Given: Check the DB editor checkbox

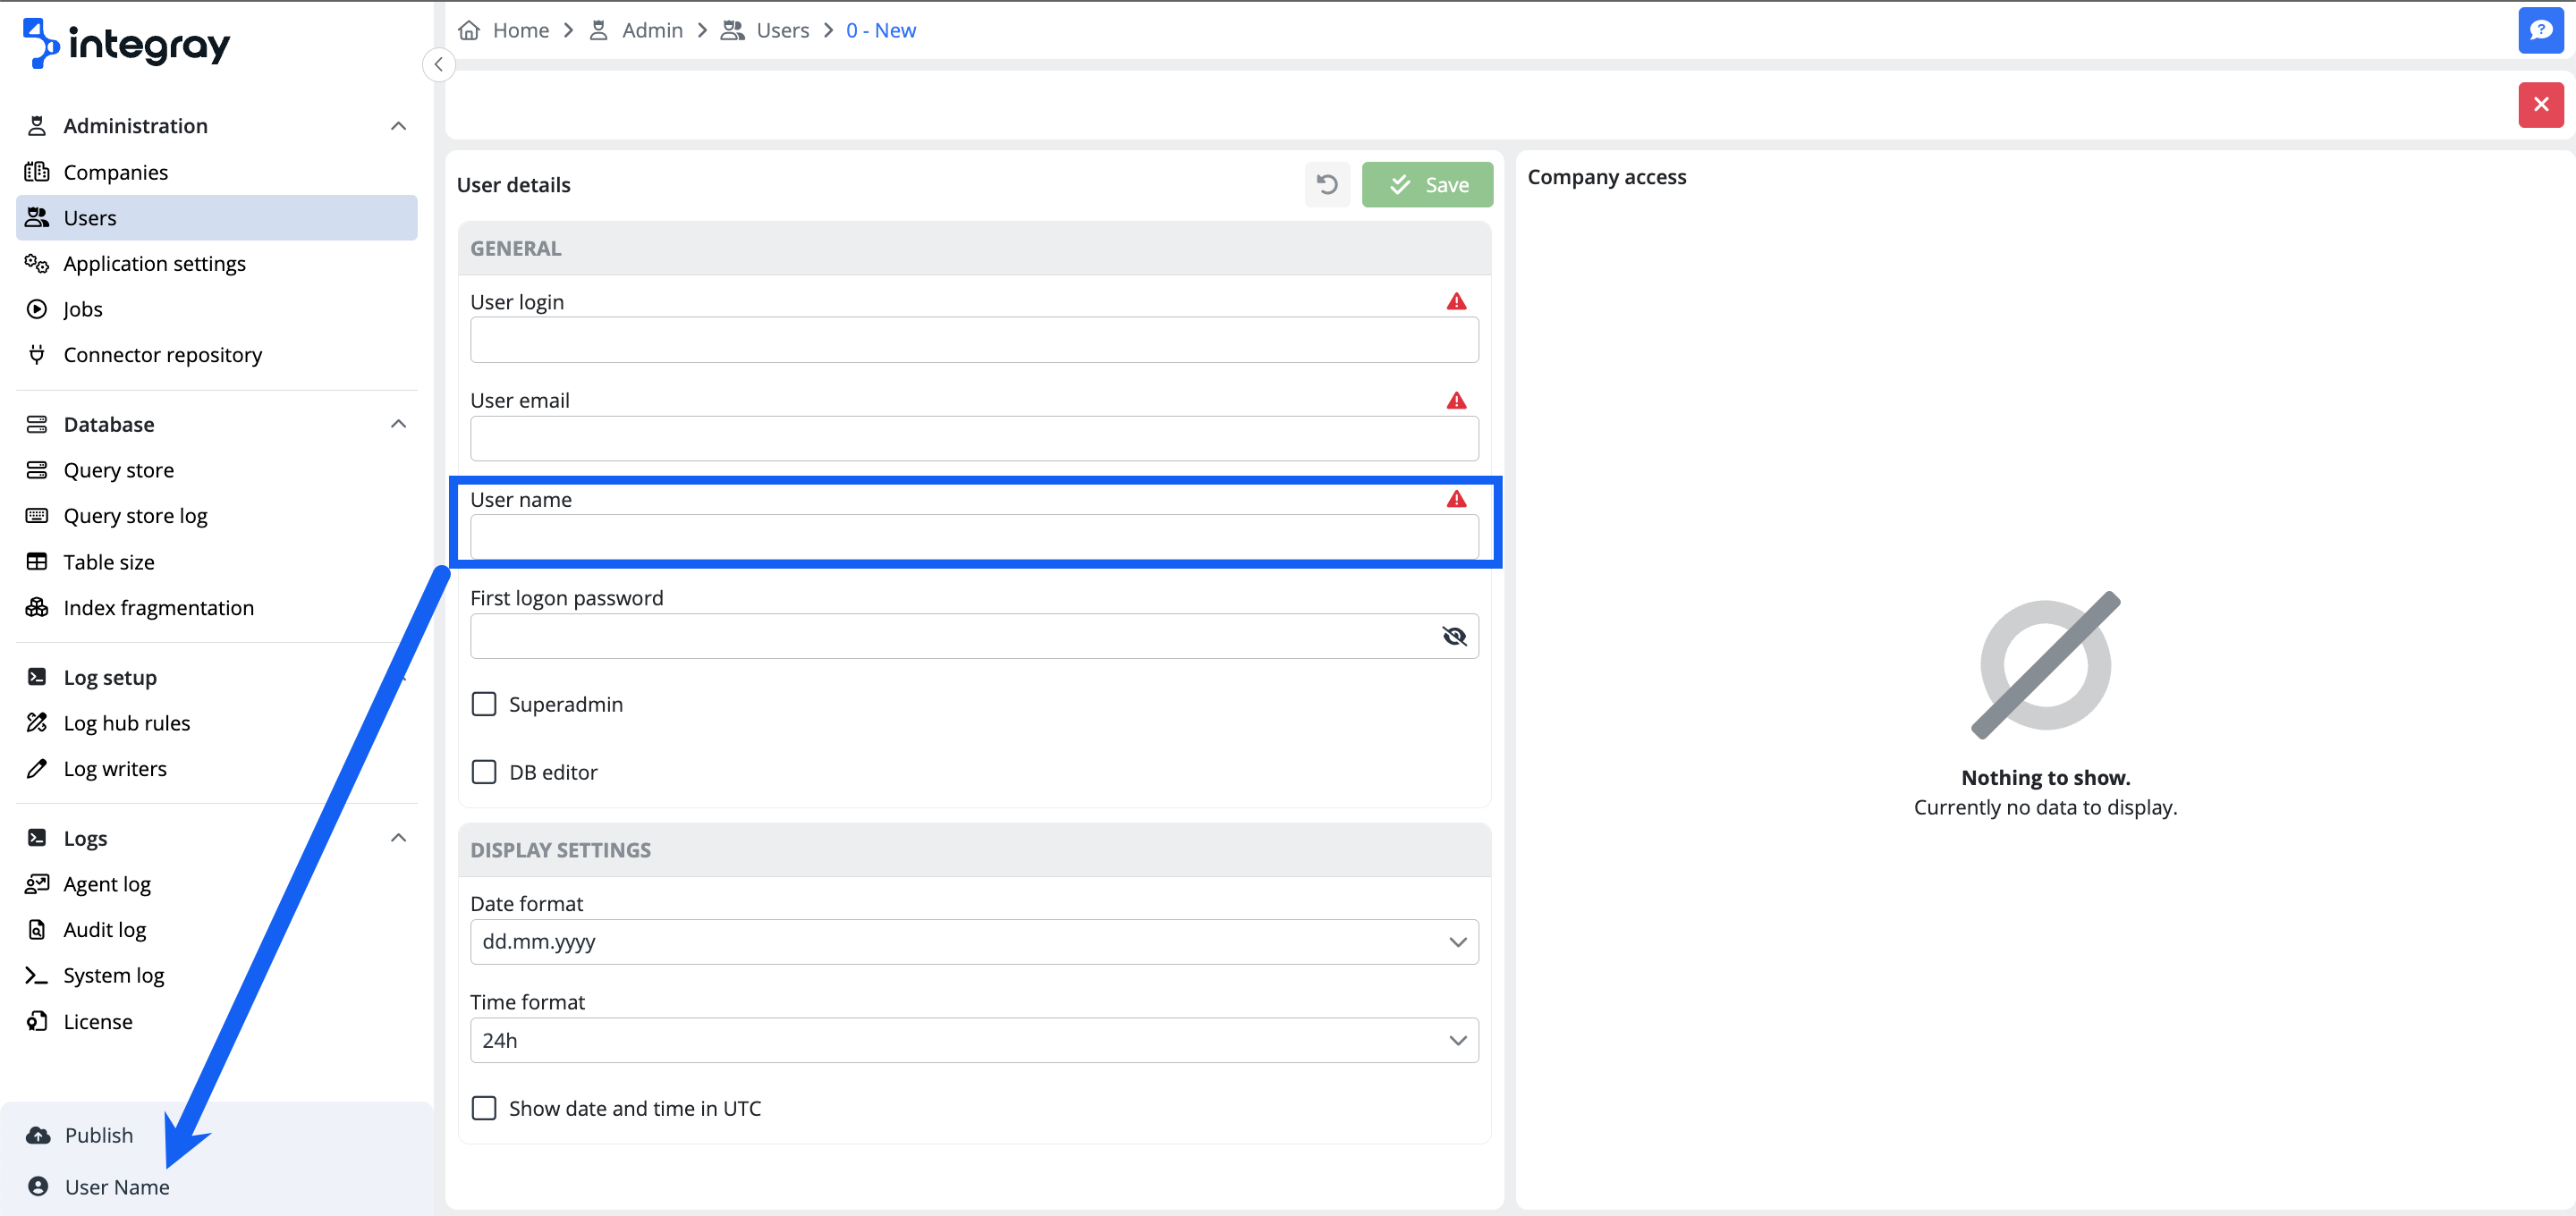Looking at the screenshot, I should click(484, 772).
